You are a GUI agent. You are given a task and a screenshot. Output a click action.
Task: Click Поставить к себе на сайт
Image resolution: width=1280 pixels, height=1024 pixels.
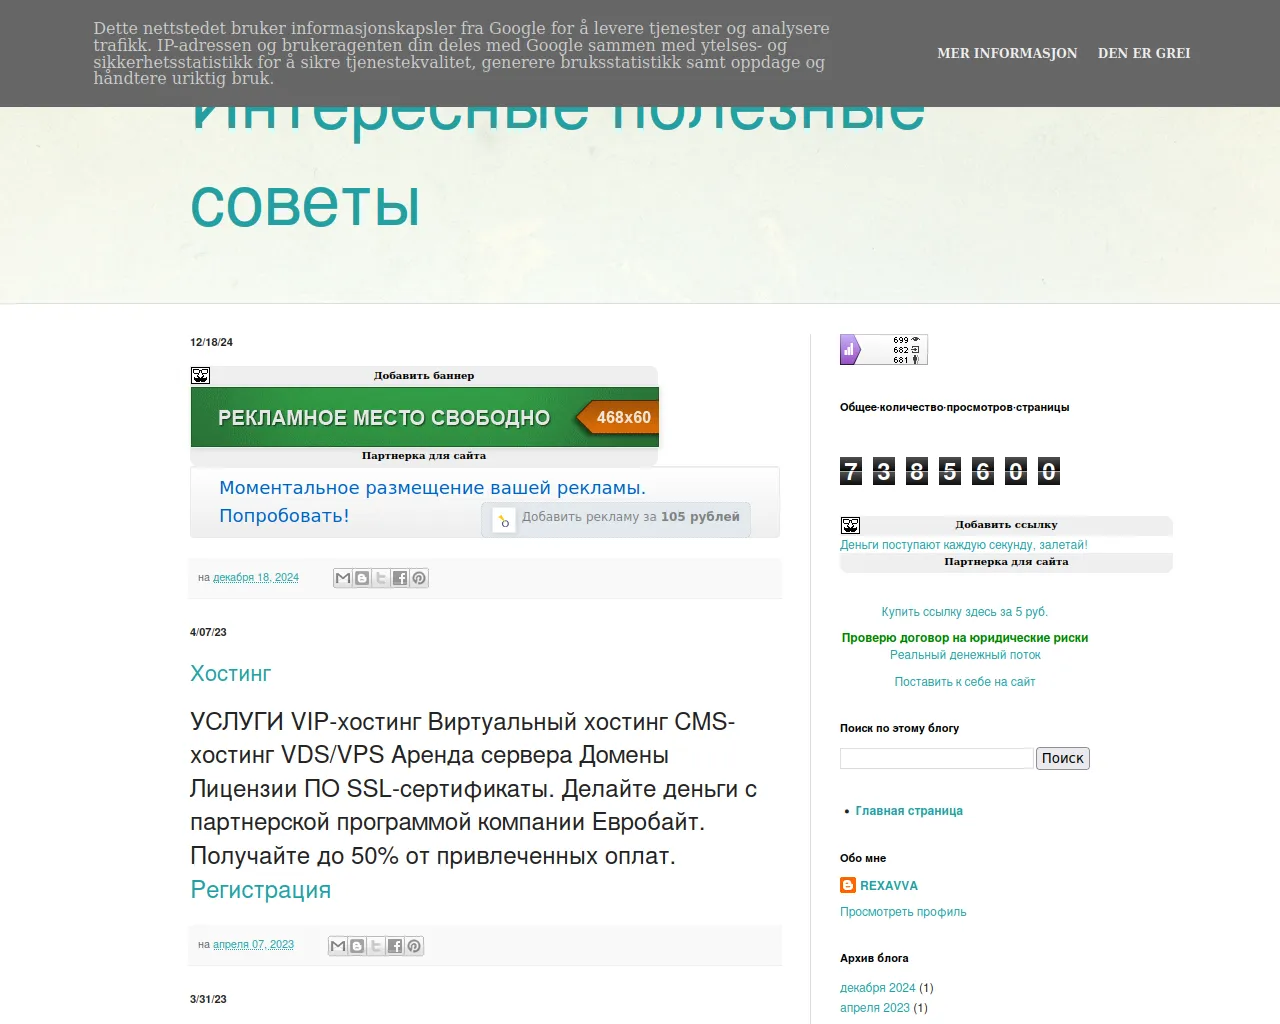(965, 682)
